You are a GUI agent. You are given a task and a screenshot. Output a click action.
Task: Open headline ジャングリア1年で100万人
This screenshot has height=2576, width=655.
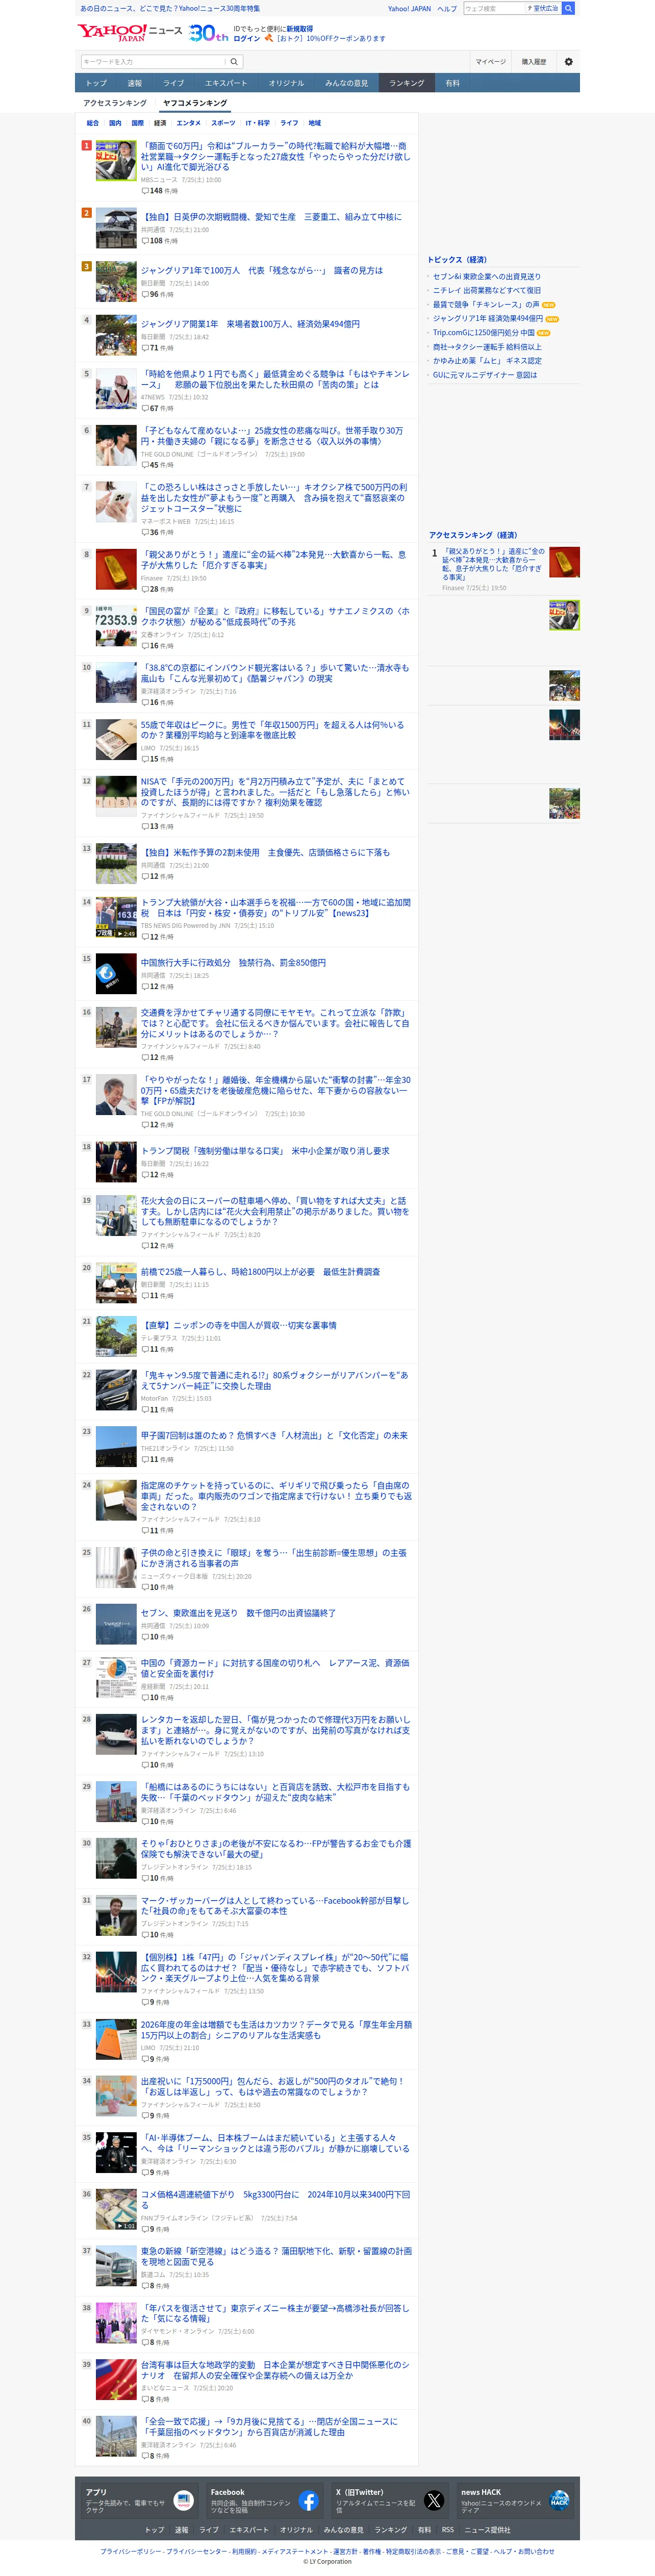(x=261, y=270)
